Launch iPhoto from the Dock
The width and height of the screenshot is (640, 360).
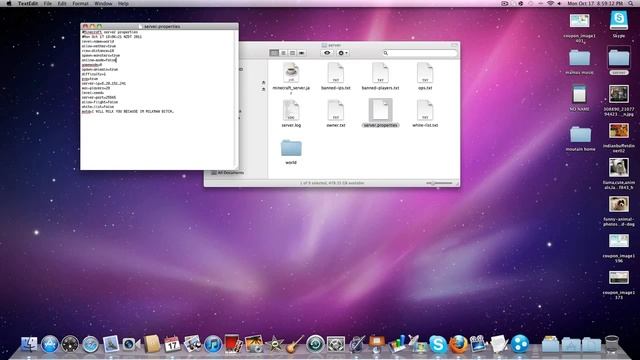point(254,344)
